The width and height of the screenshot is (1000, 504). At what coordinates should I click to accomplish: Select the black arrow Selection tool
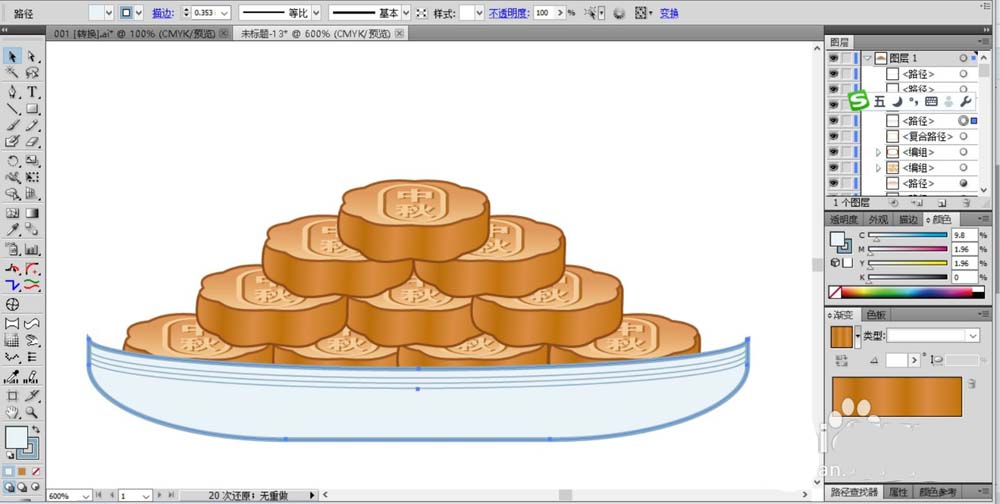[x=12, y=57]
